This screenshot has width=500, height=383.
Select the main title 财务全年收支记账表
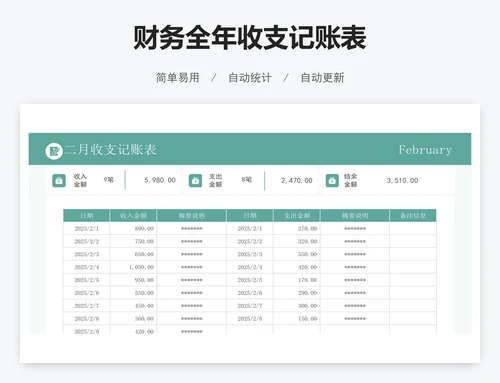(250, 38)
